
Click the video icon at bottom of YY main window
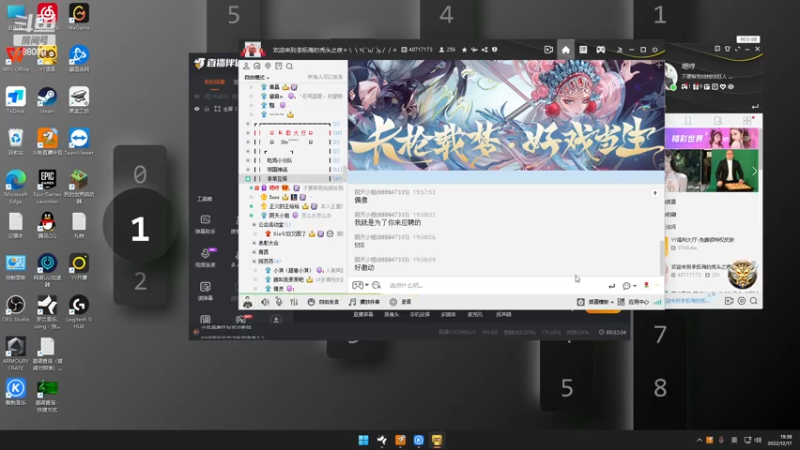[729, 301]
